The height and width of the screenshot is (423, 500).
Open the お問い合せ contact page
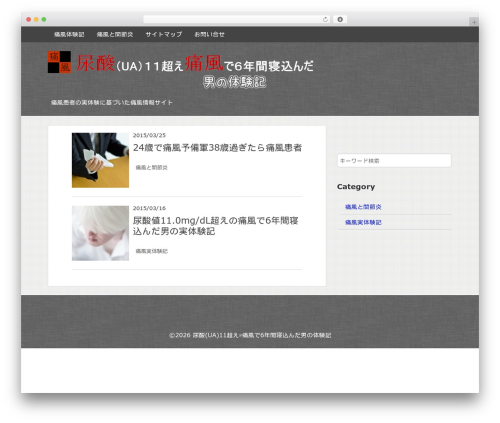209,34
